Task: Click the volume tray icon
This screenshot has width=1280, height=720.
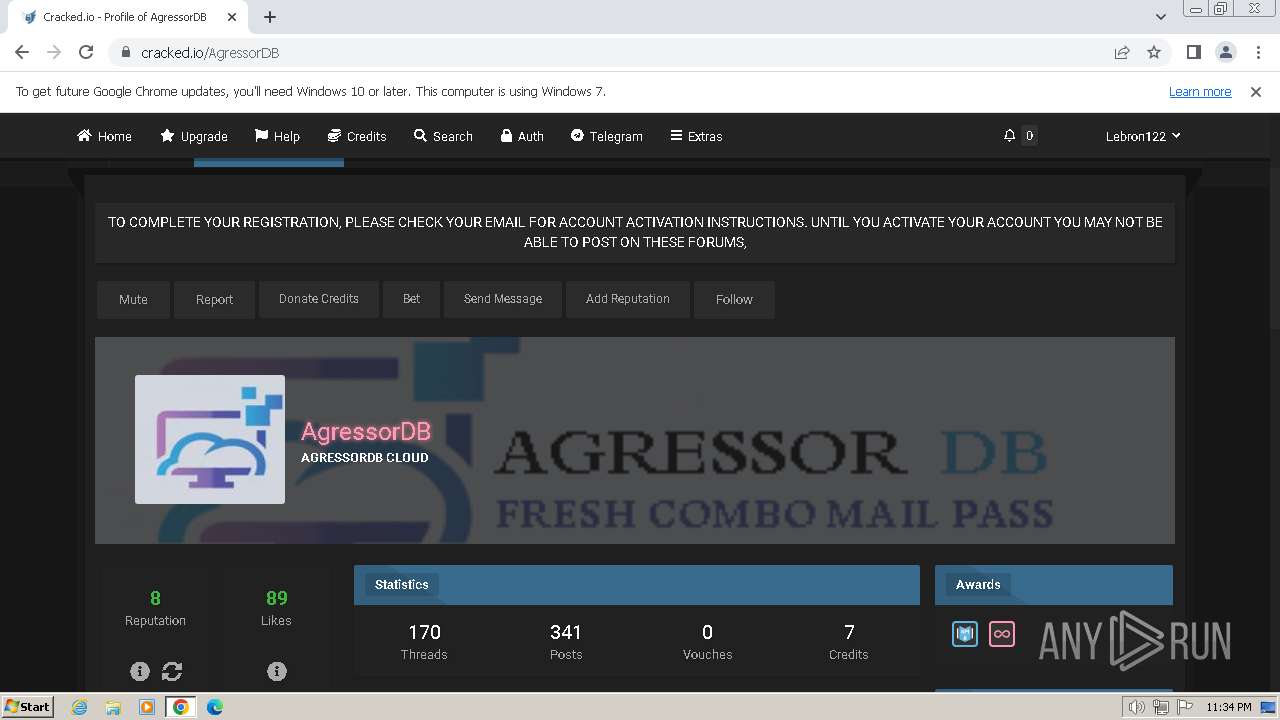Action: click(1137, 707)
